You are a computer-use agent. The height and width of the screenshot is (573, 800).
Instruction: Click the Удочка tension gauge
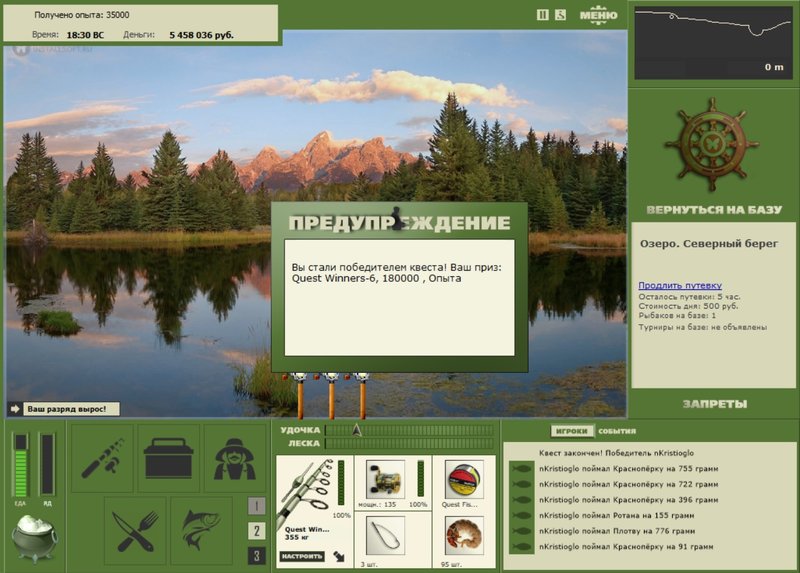(x=409, y=430)
